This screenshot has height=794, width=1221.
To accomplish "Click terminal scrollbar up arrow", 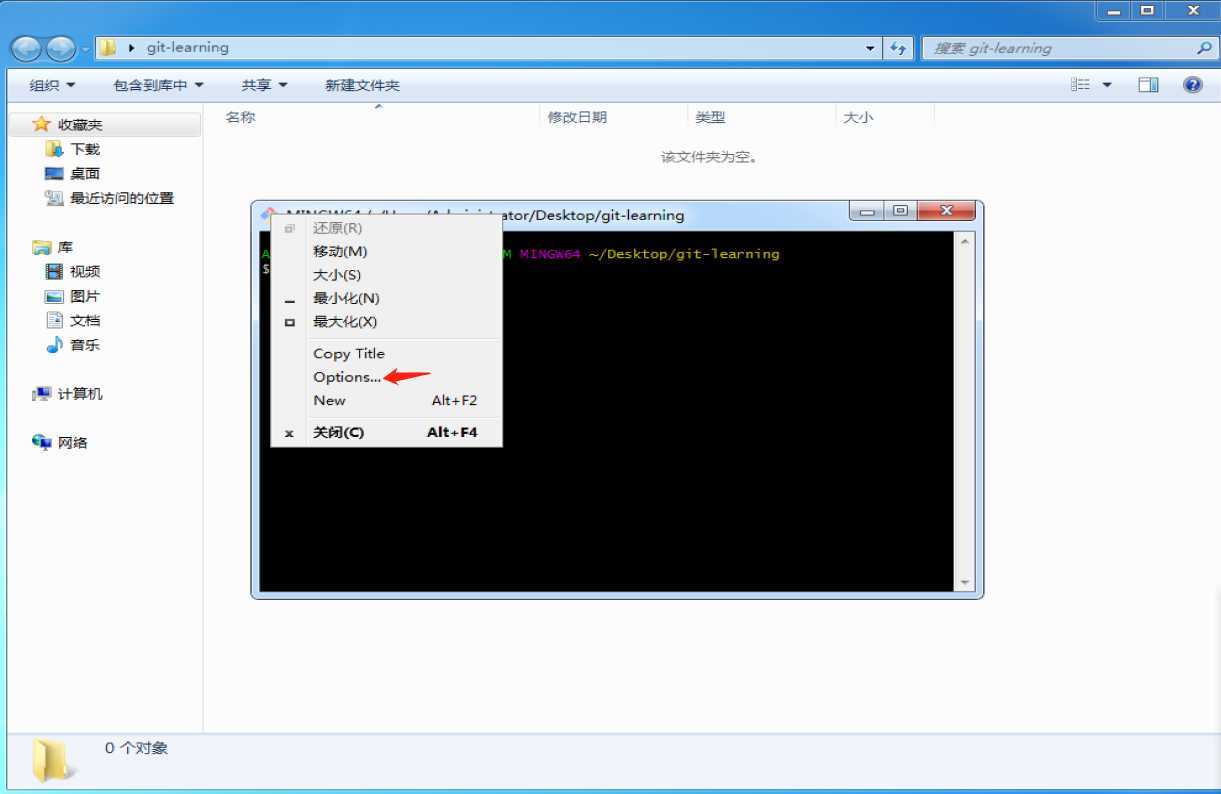I will [x=965, y=241].
